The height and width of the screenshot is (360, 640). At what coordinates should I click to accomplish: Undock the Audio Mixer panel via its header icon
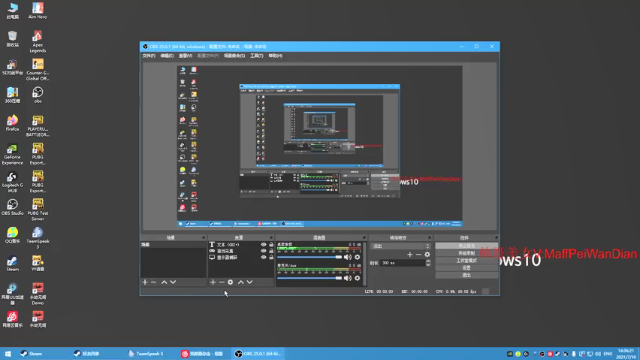pos(364,238)
